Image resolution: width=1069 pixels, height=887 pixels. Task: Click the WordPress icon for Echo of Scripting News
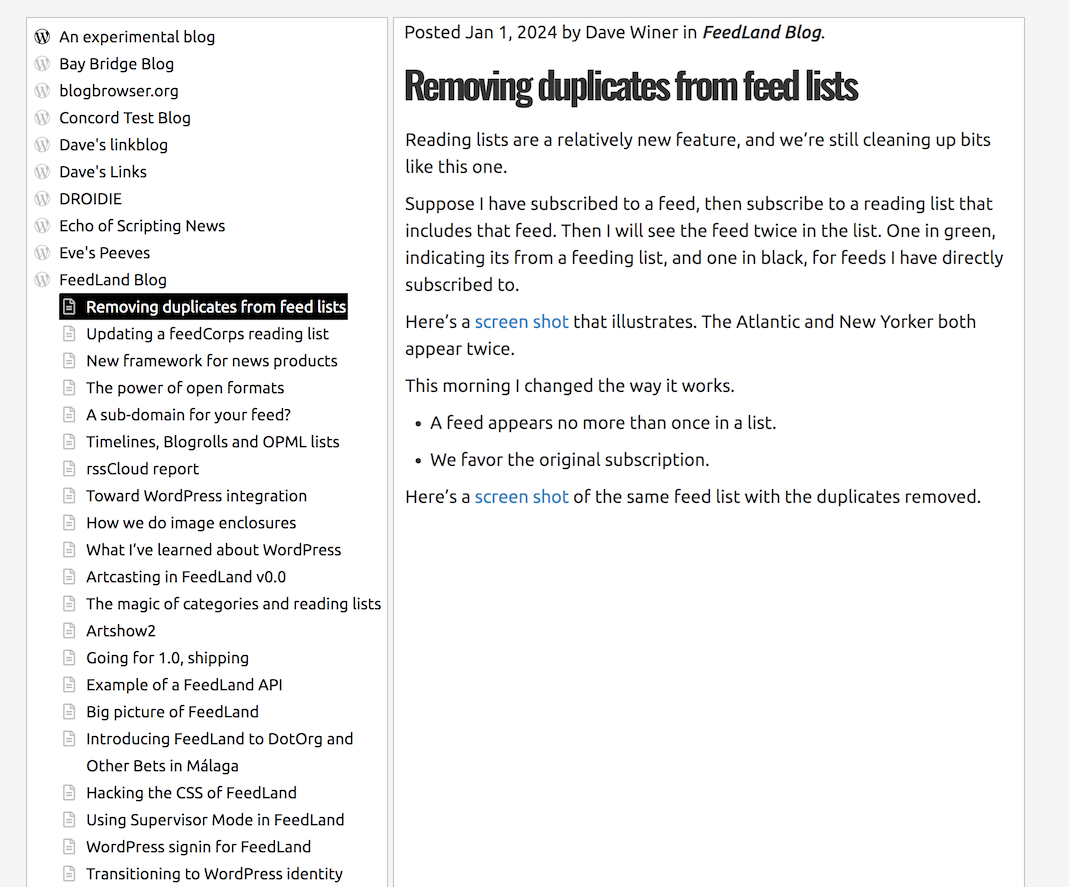[43, 225]
